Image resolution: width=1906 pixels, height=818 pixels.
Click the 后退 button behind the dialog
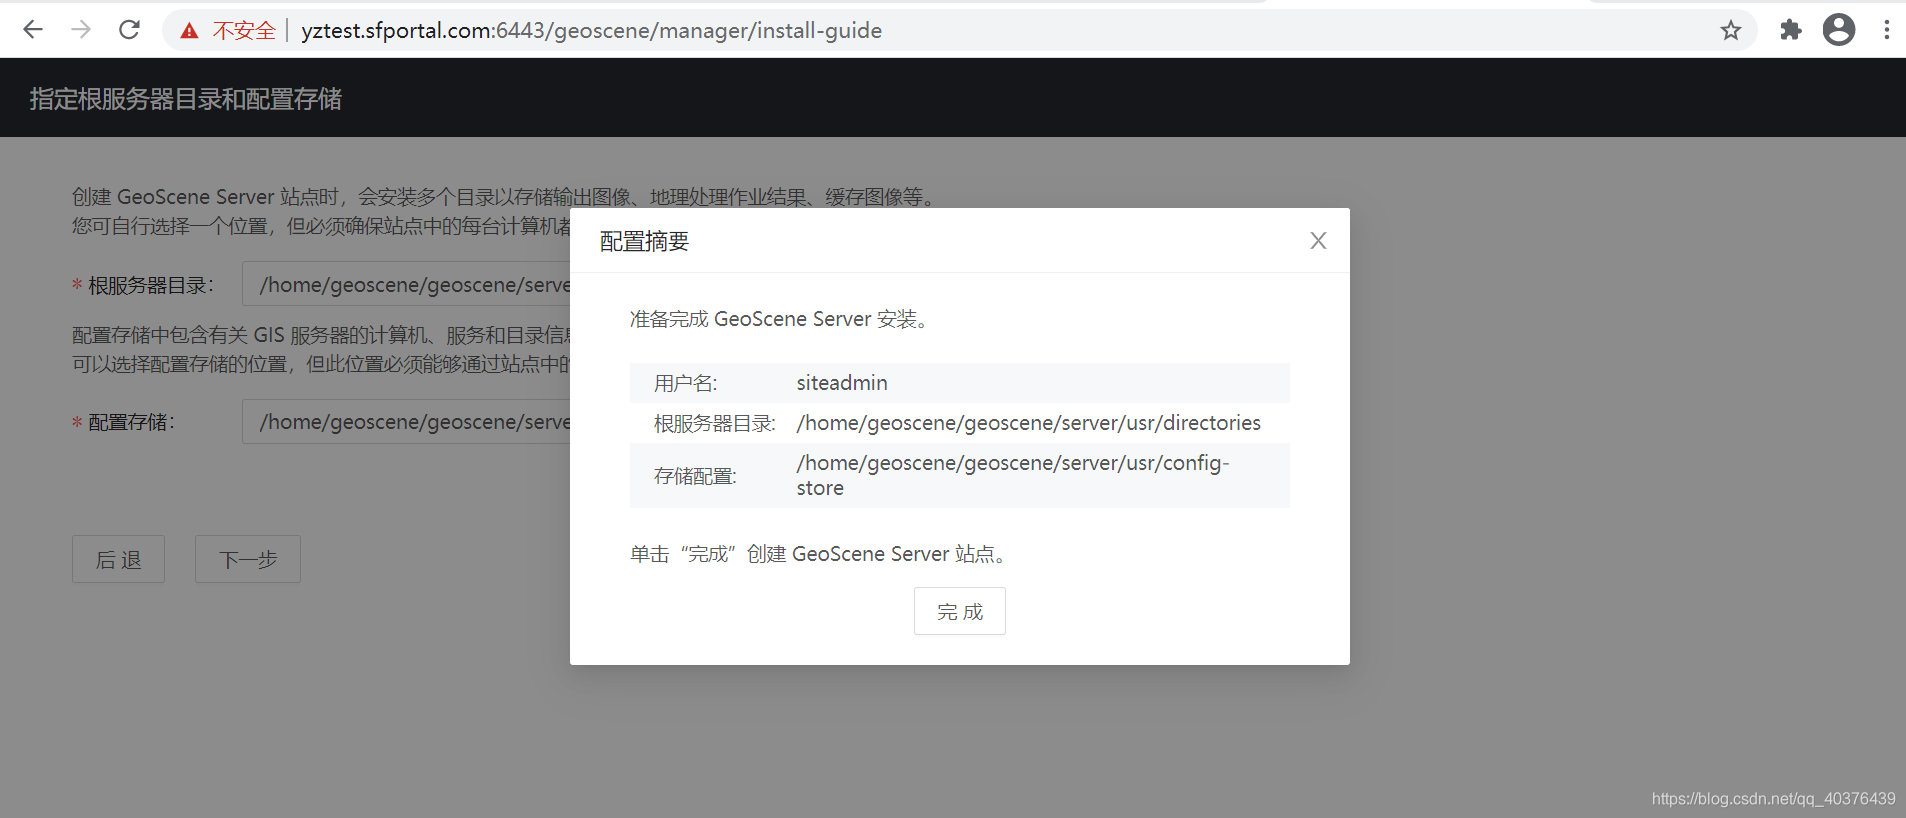click(118, 559)
